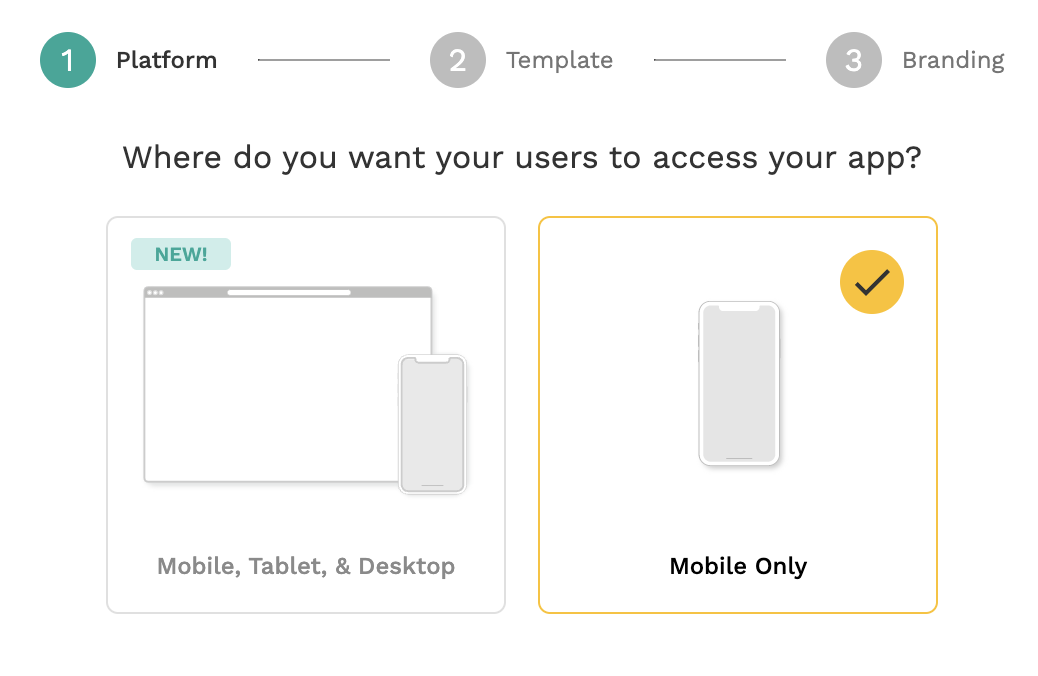The image size is (1038, 676).
Task: Click the 'Where do you want' heading
Action: tap(521, 158)
